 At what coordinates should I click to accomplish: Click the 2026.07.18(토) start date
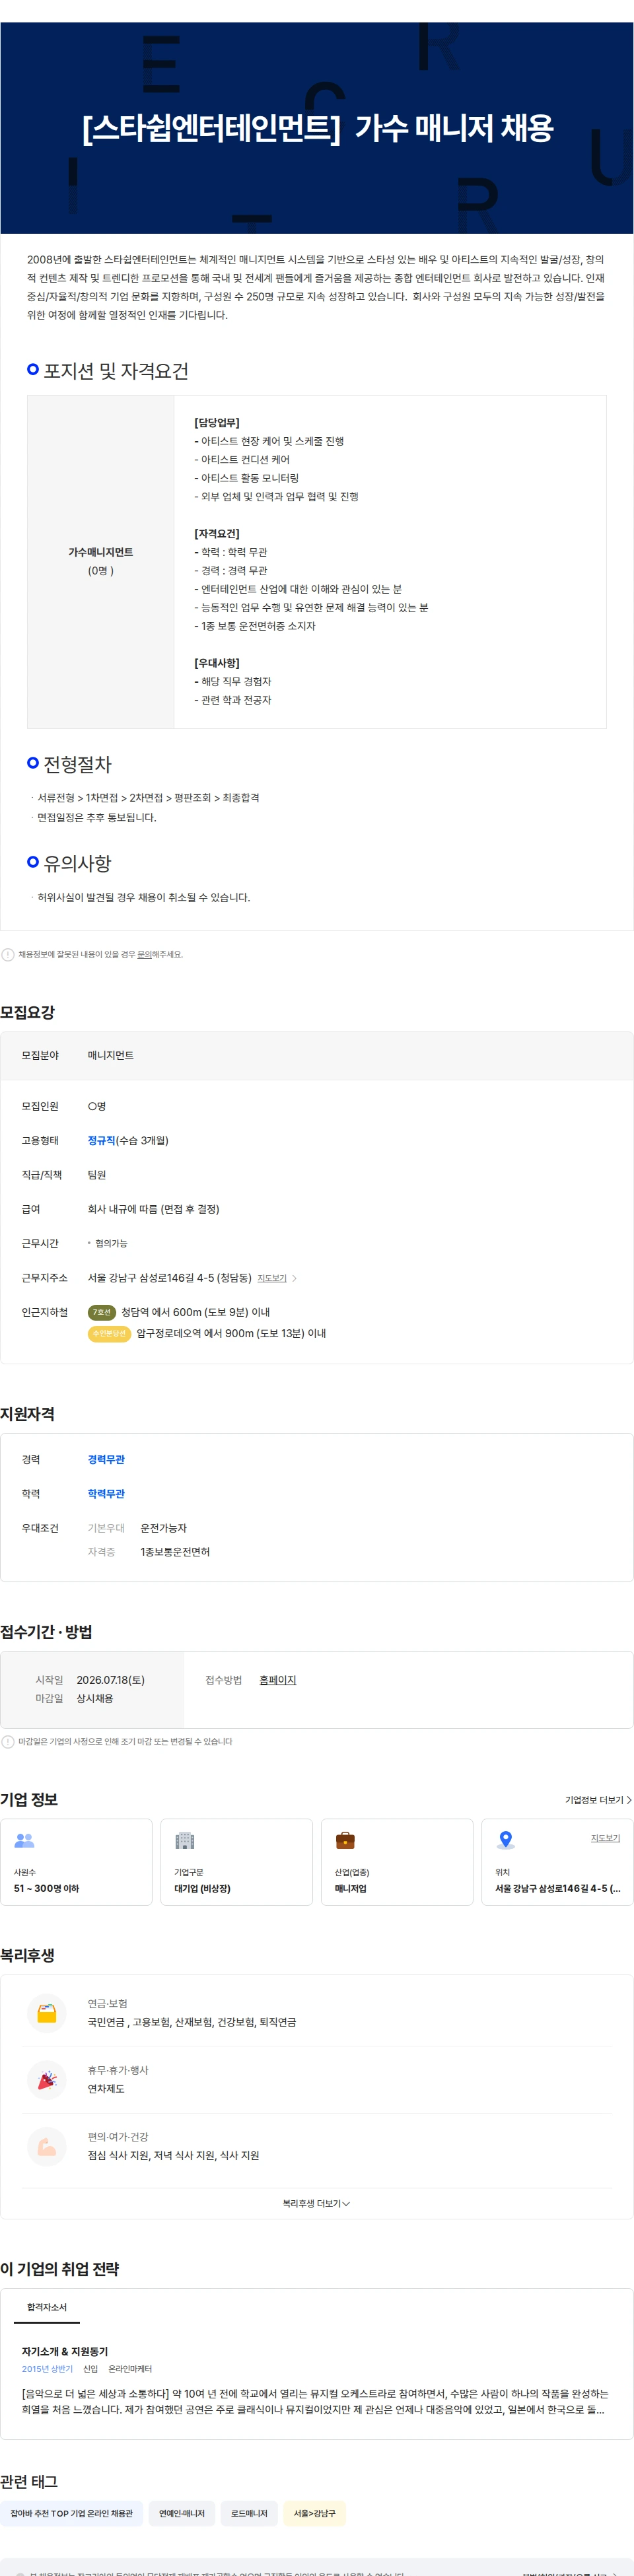[111, 1680]
